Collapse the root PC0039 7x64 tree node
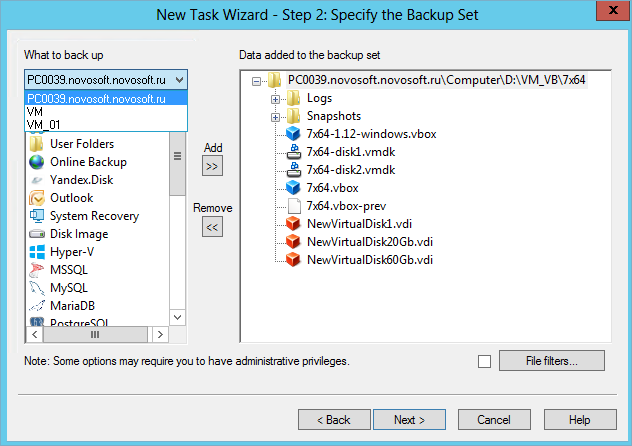This screenshot has height=446, width=632. click(256, 81)
